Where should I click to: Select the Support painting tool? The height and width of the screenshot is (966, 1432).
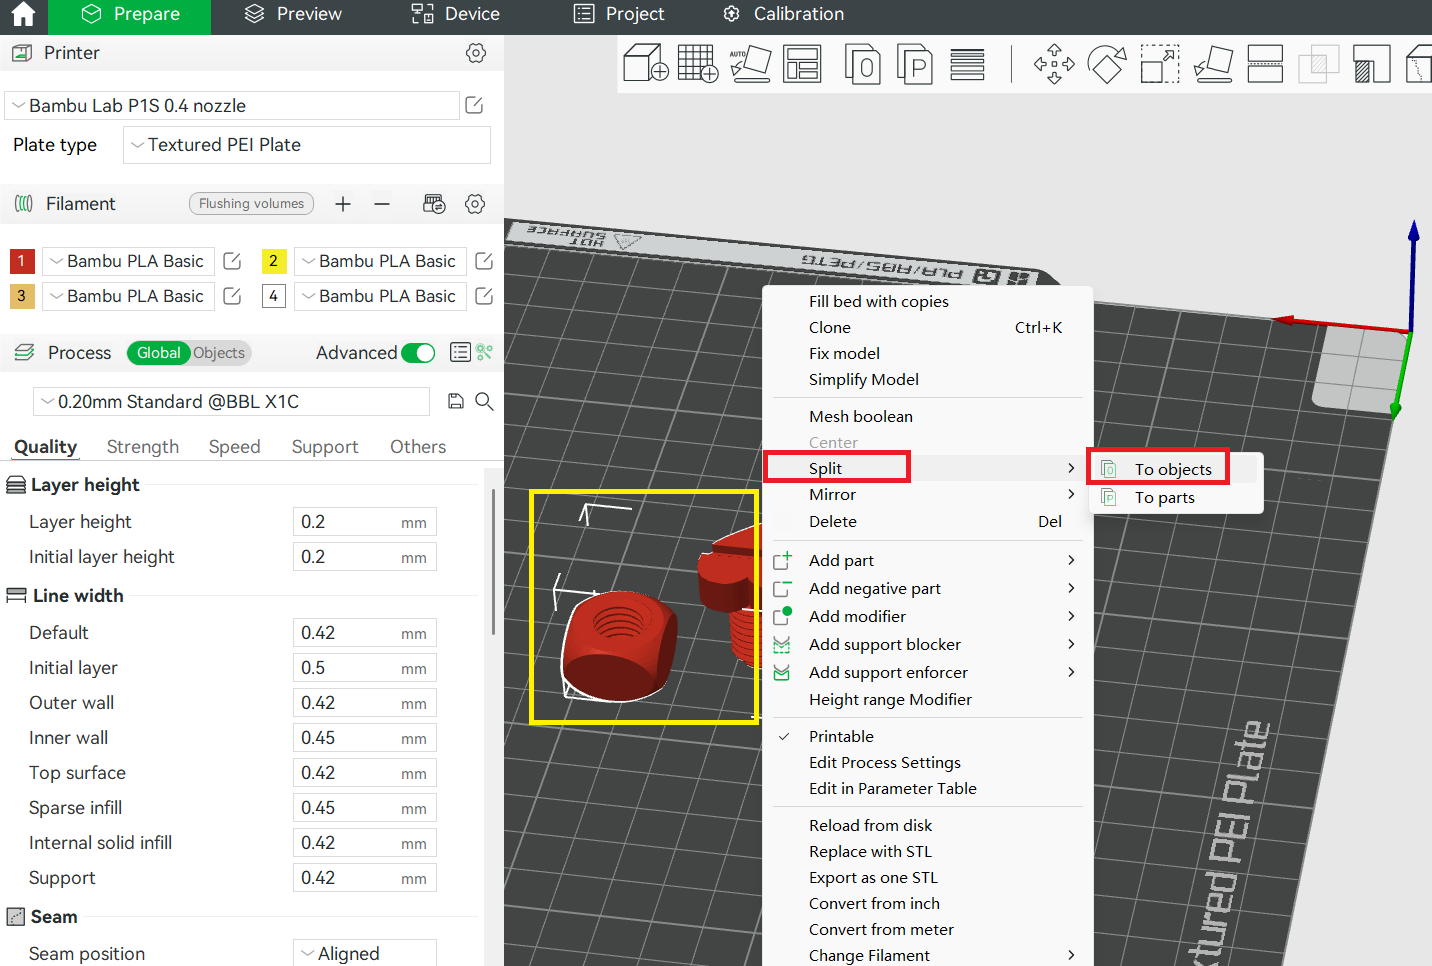(1372, 64)
